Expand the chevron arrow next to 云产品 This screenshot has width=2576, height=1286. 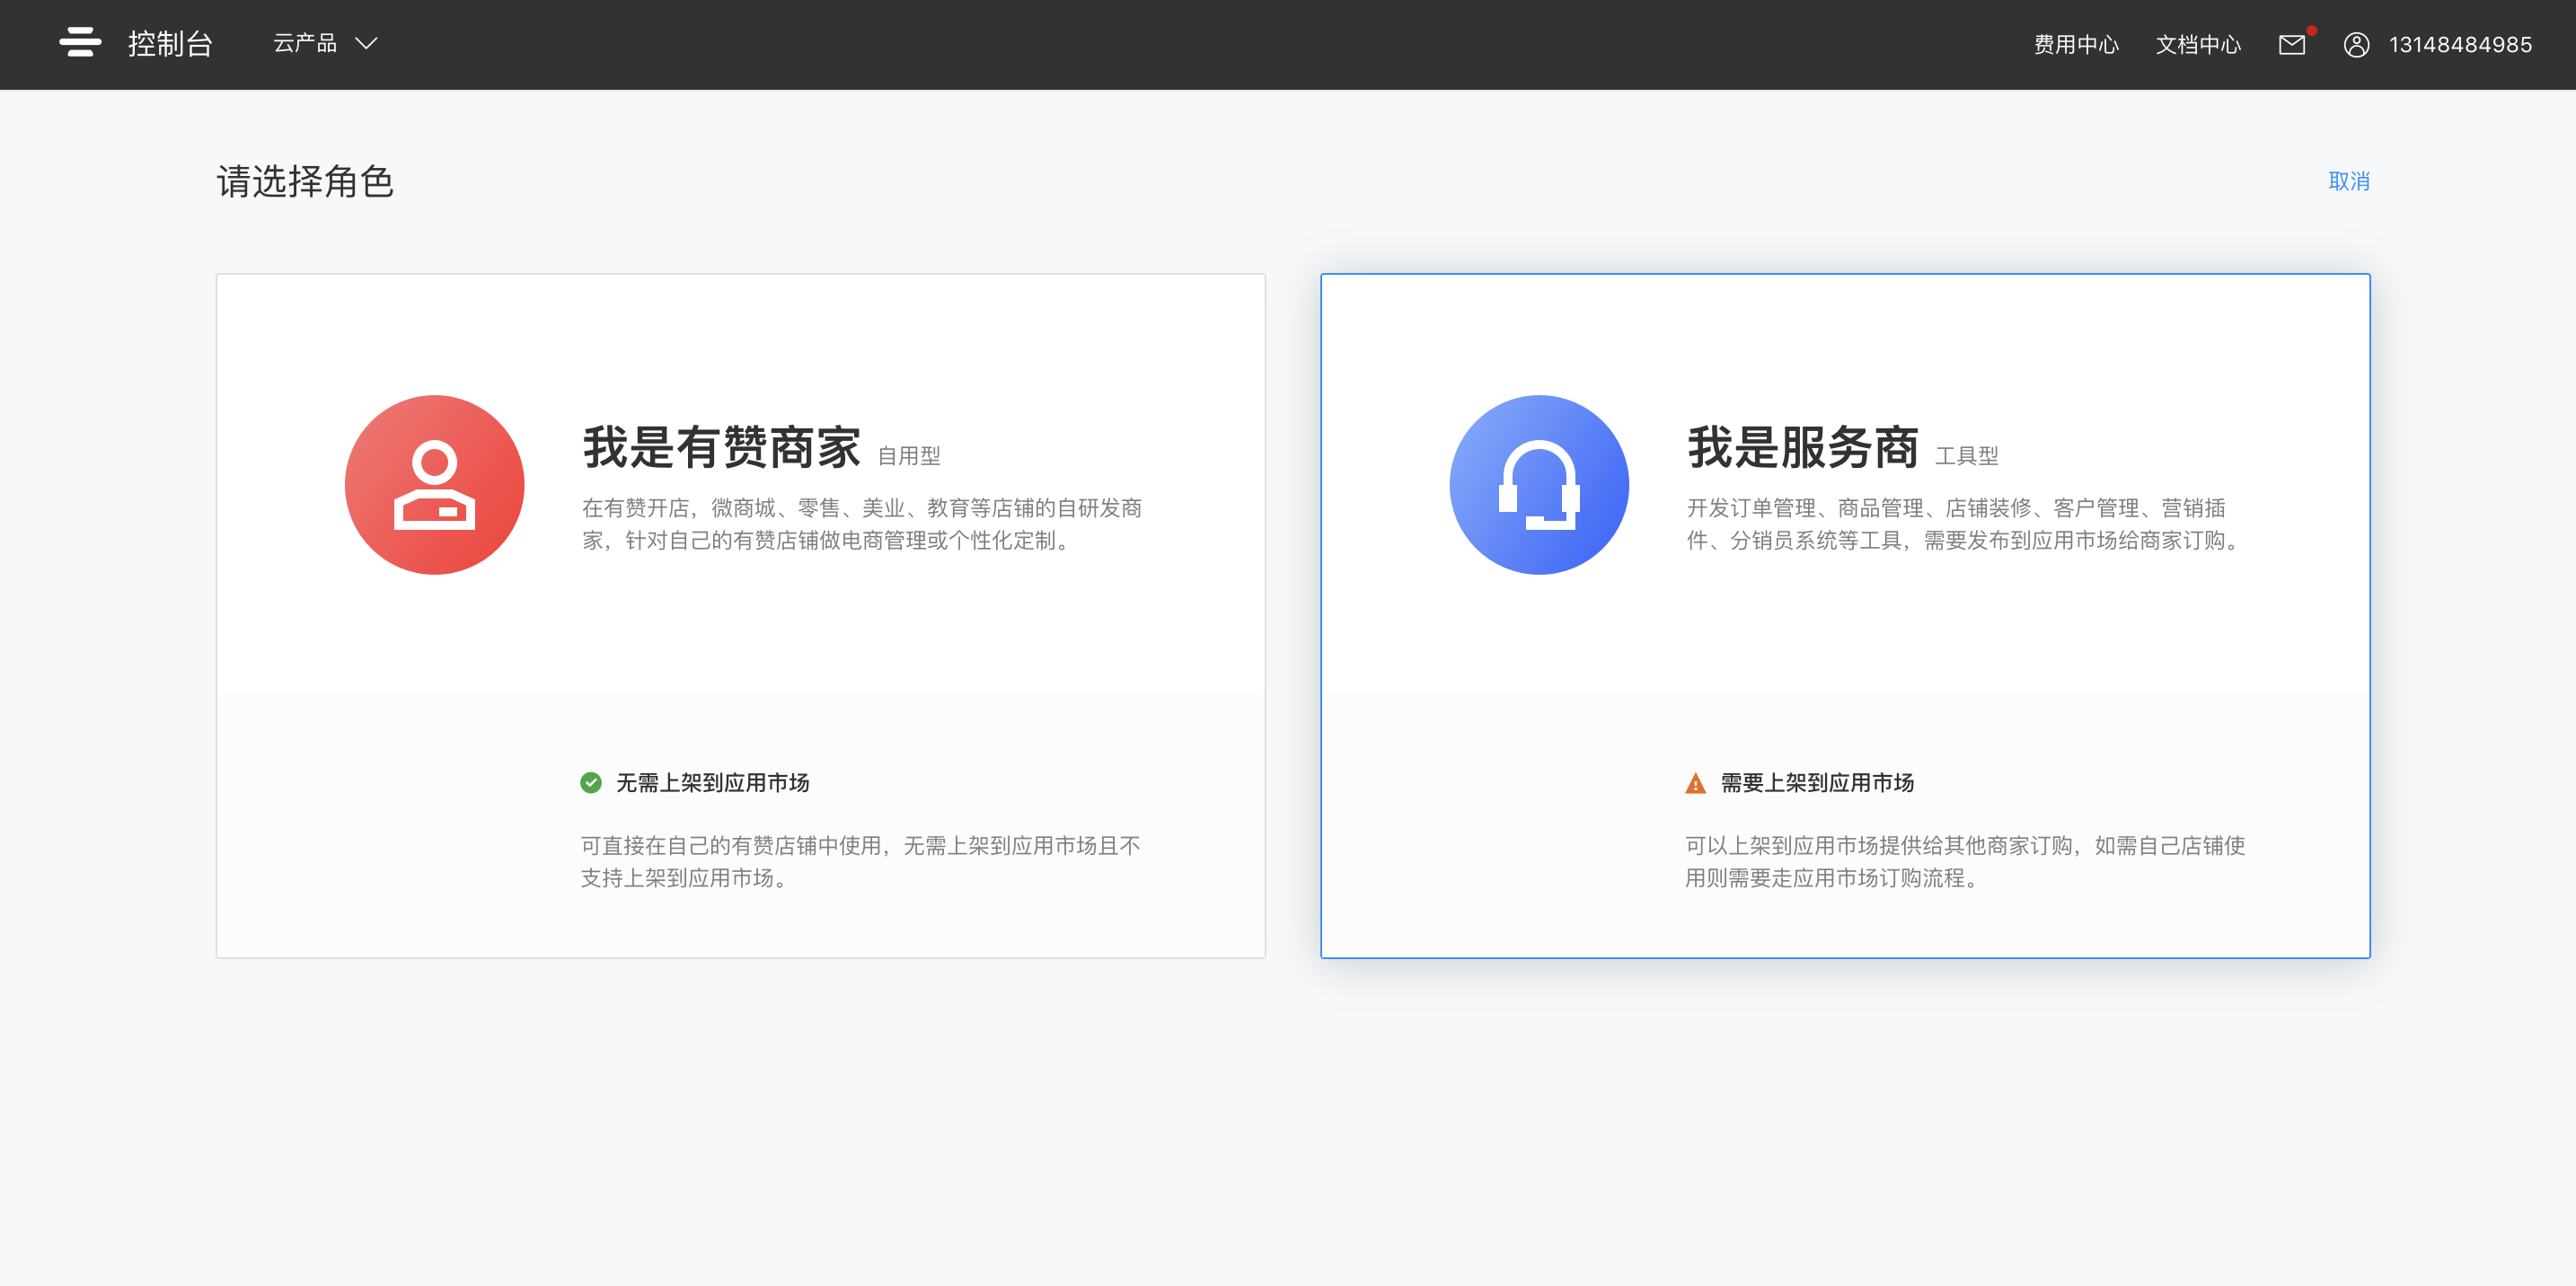[x=368, y=43]
